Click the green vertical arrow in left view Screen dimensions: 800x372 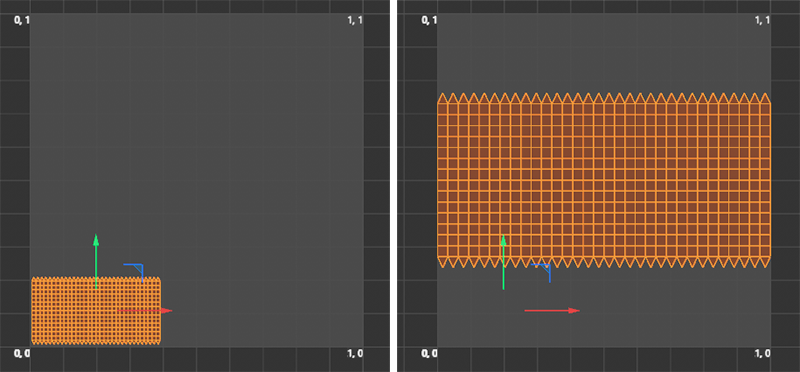coord(96,261)
